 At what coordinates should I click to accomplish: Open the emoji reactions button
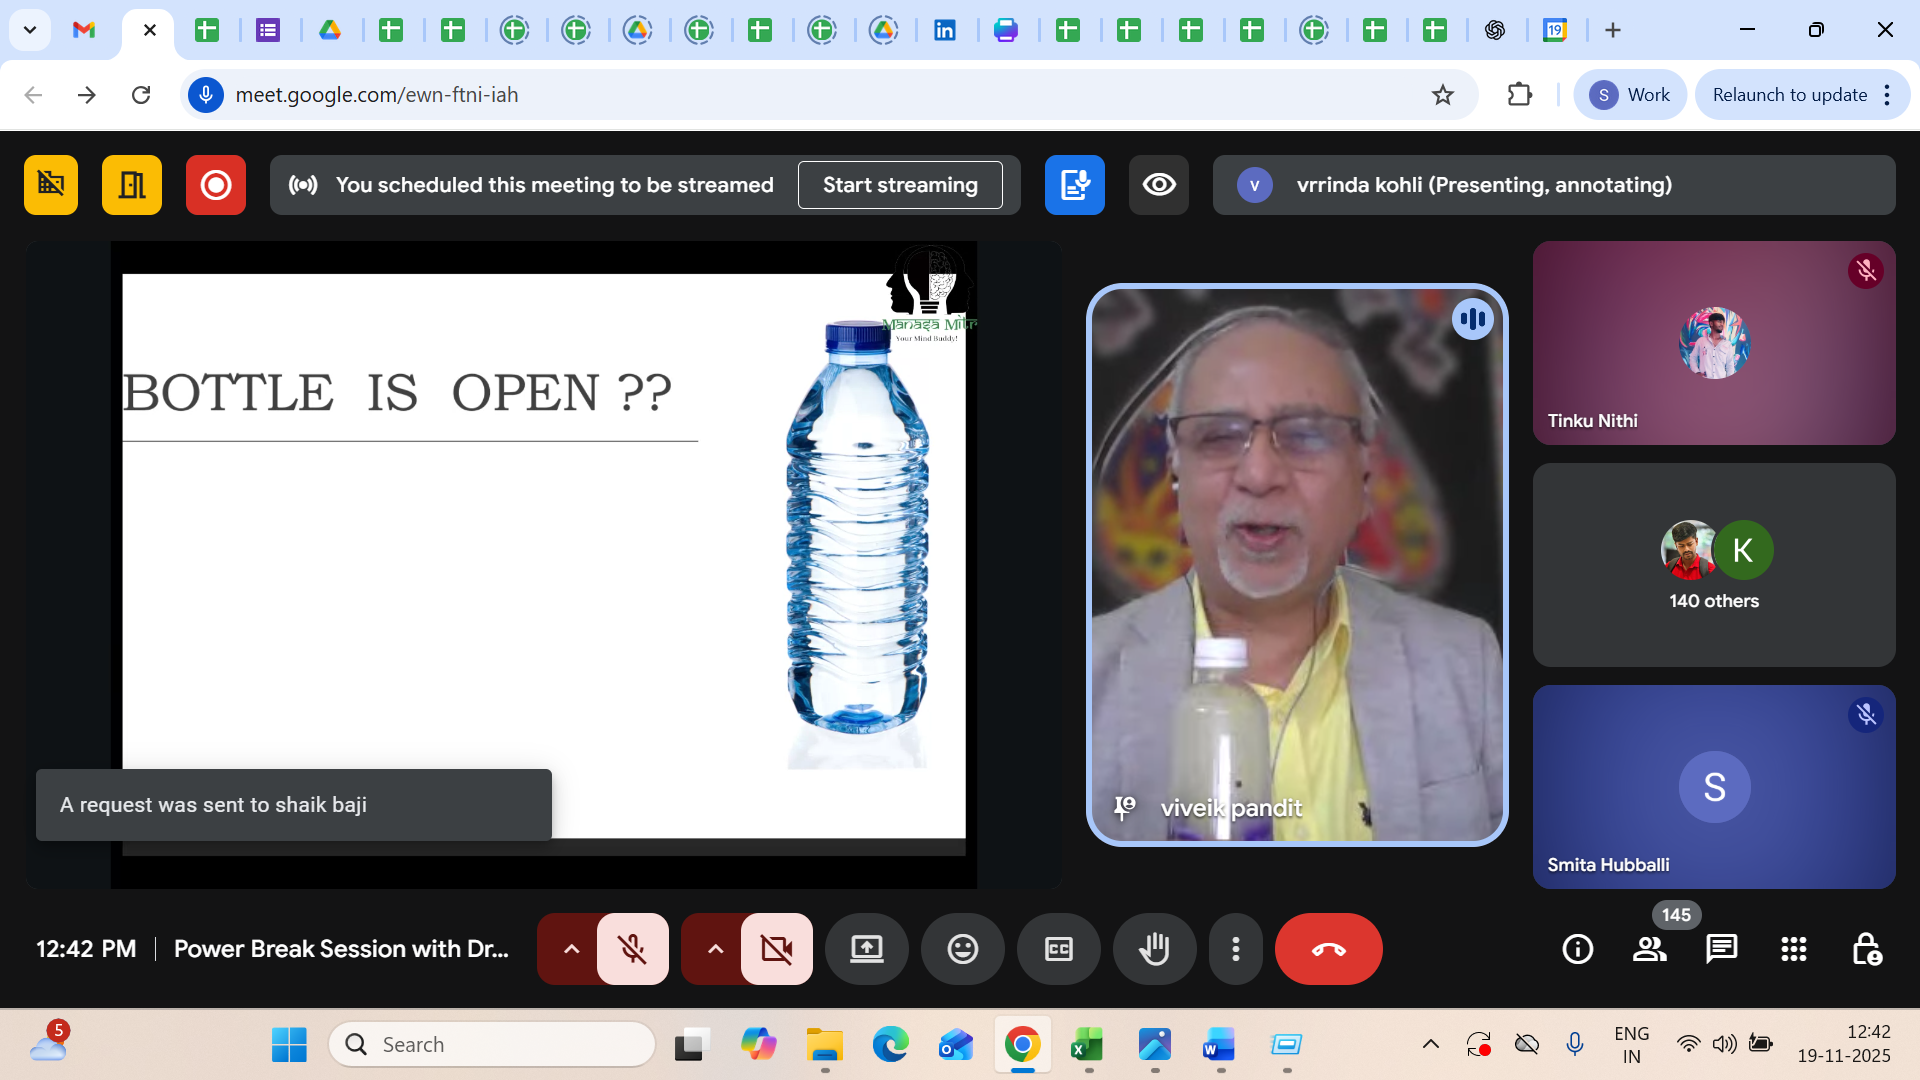coord(962,949)
